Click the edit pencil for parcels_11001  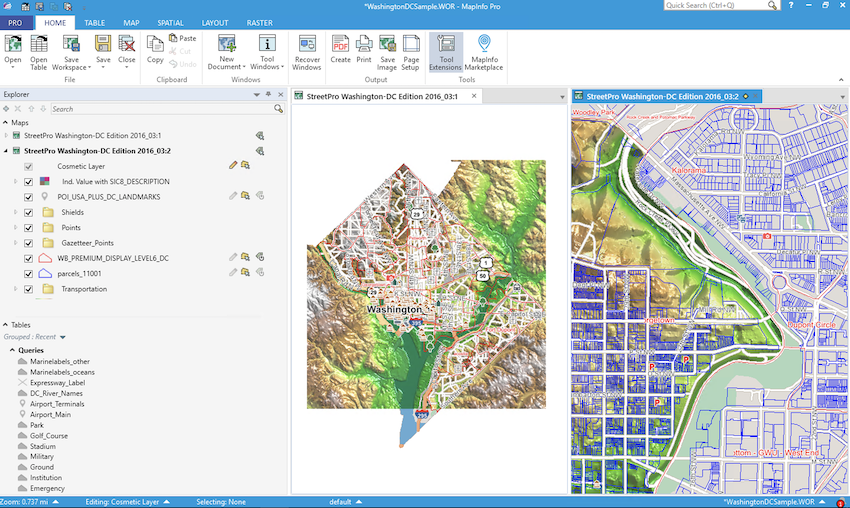(x=233, y=272)
